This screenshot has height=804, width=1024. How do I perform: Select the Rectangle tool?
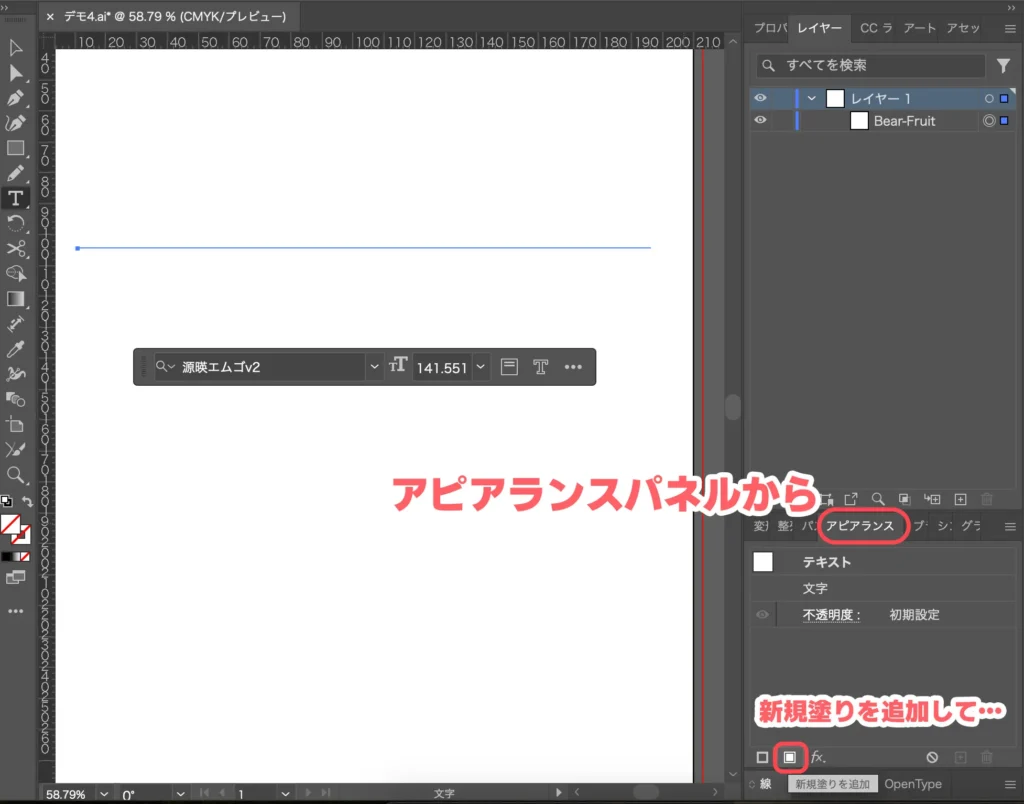pos(15,148)
